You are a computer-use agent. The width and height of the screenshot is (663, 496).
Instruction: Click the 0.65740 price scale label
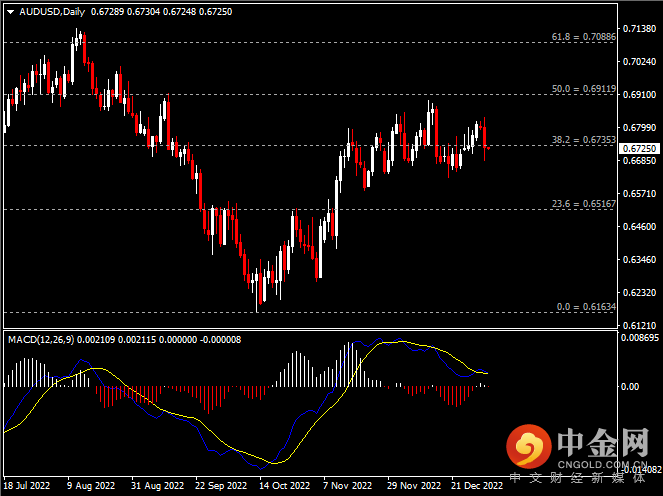(639, 193)
